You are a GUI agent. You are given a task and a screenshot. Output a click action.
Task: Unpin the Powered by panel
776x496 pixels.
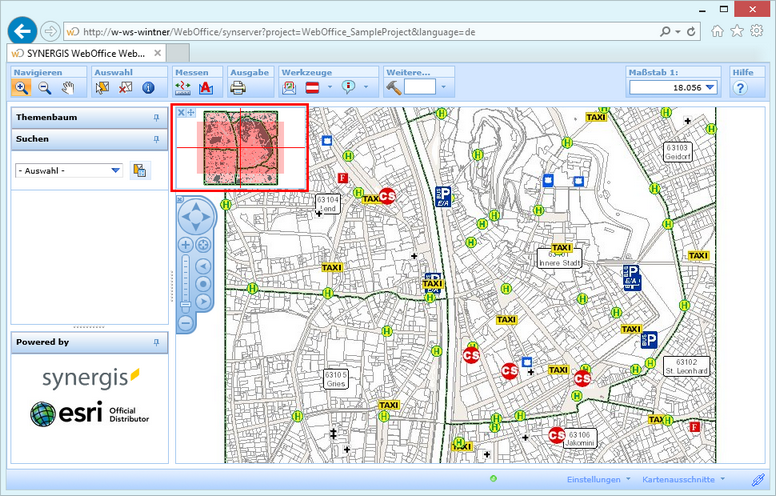(156, 342)
